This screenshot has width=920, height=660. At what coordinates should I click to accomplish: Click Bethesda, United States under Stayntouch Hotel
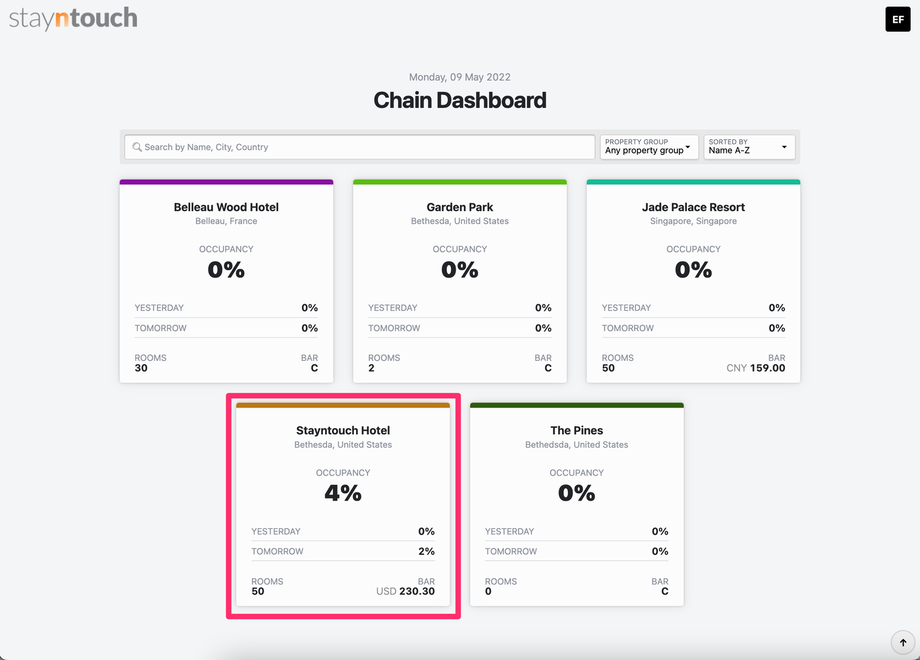343,445
